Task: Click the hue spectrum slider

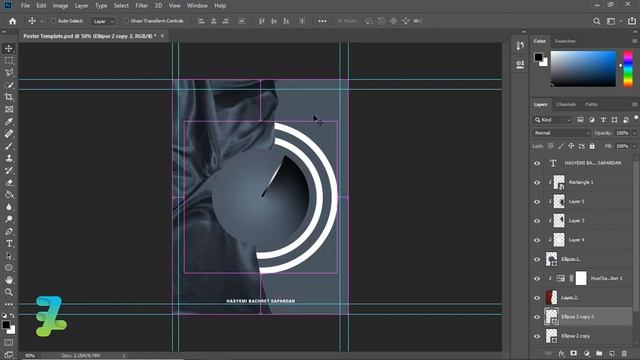Action: pyautogui.click(x=628, y=69)
